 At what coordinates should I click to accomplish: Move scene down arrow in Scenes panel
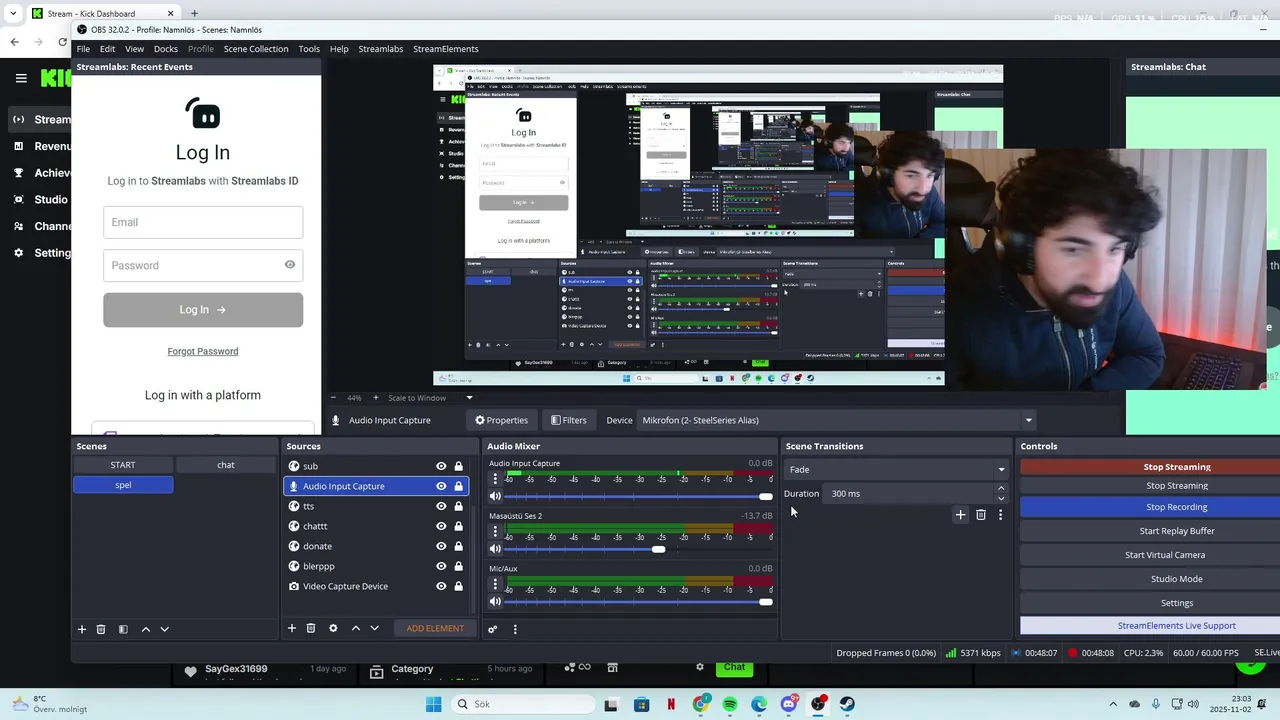(x=165, y=629)
